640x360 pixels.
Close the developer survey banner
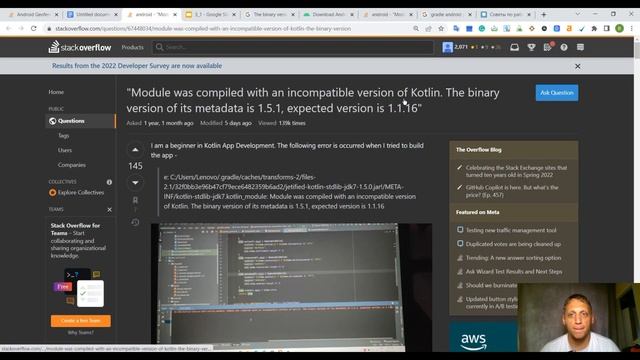578,66
